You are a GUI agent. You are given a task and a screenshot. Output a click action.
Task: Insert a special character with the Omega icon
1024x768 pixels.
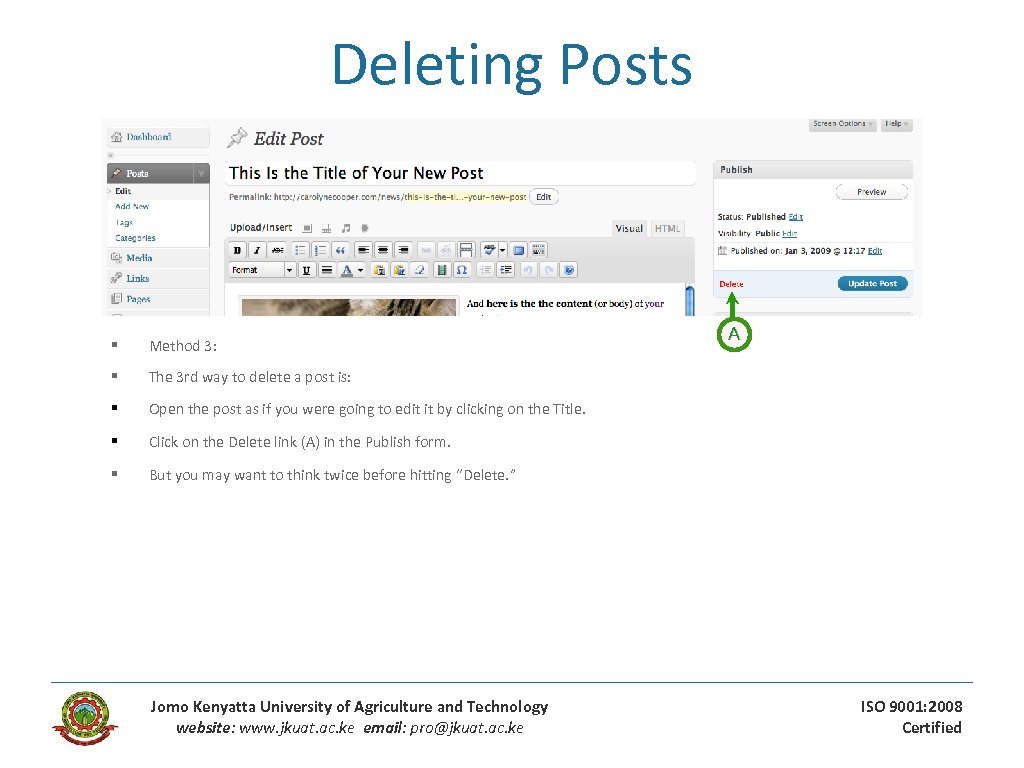[x=461, y=269]
